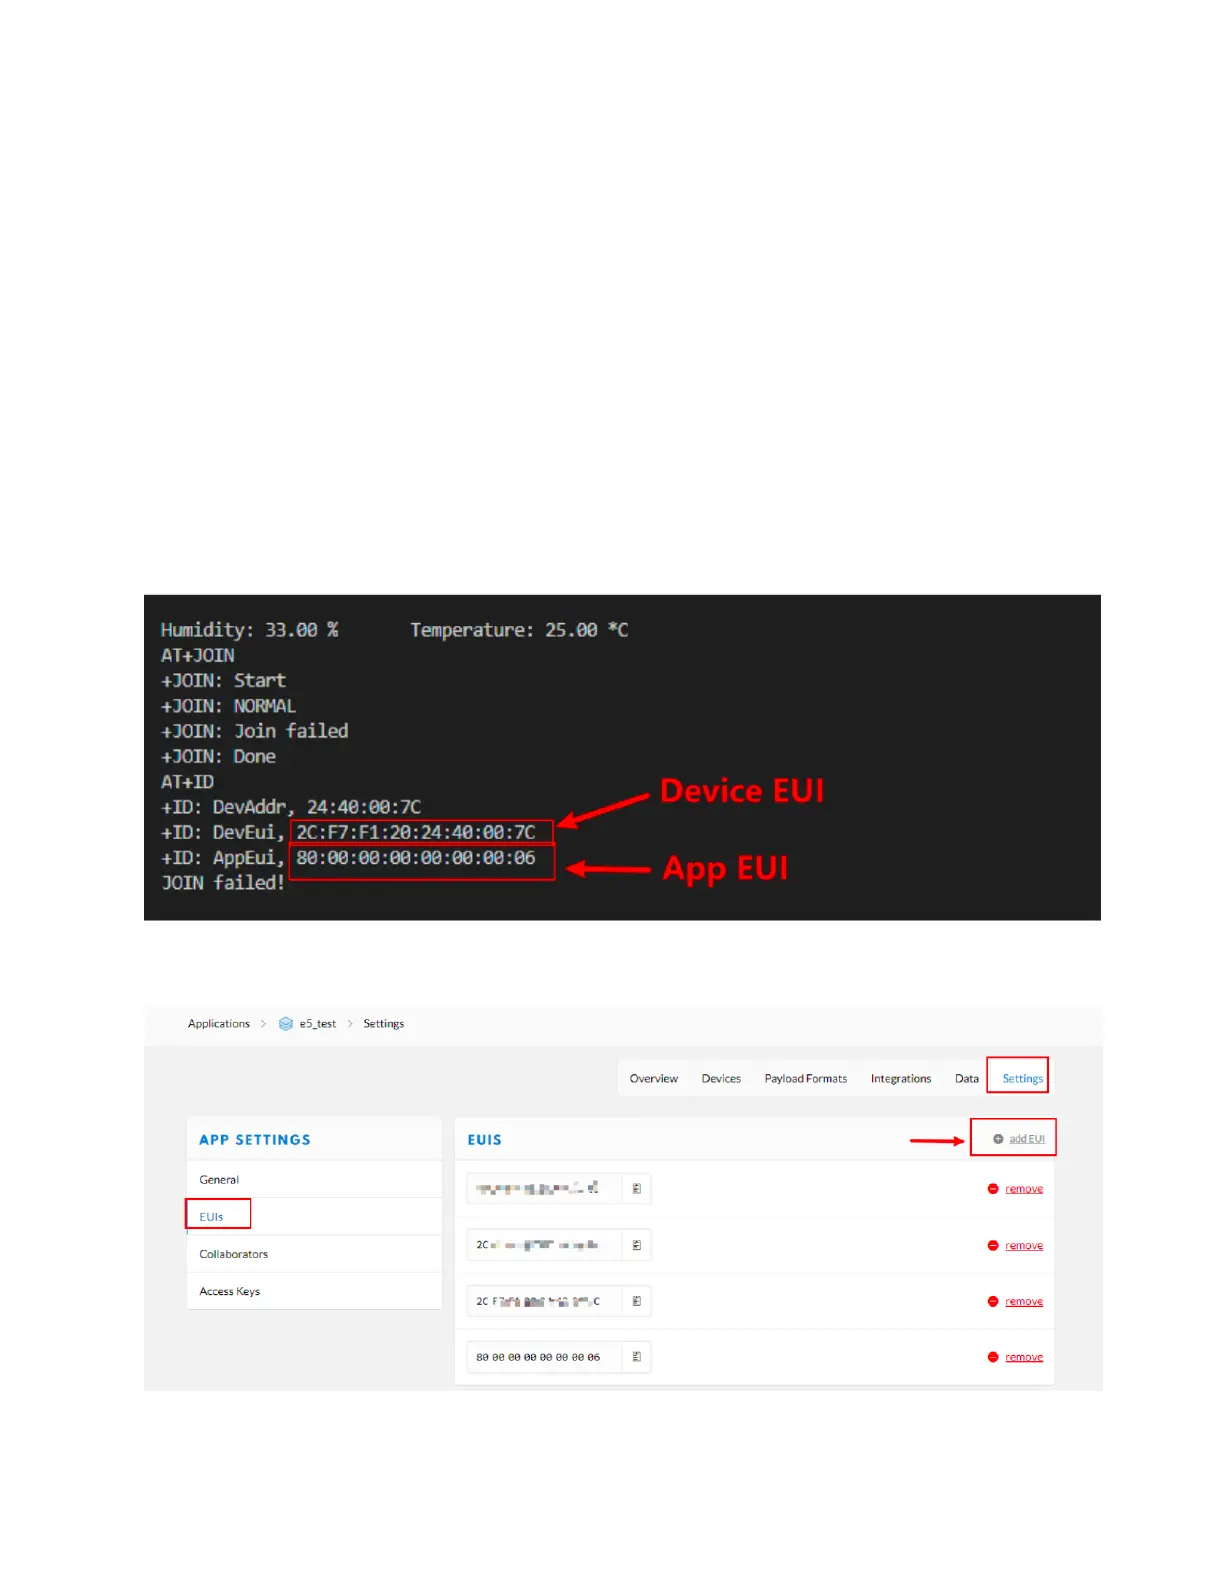Click the 'Humidity: 33.00 %' reading

250,630
